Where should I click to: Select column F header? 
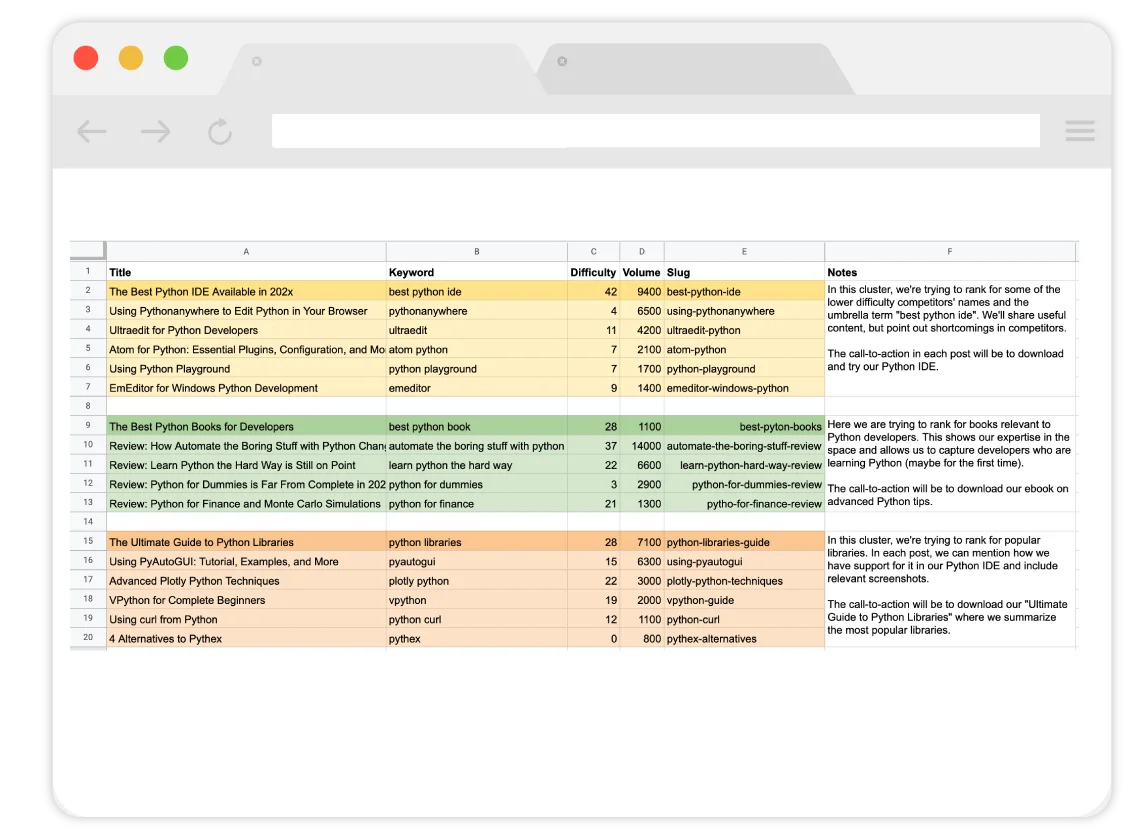950,252
